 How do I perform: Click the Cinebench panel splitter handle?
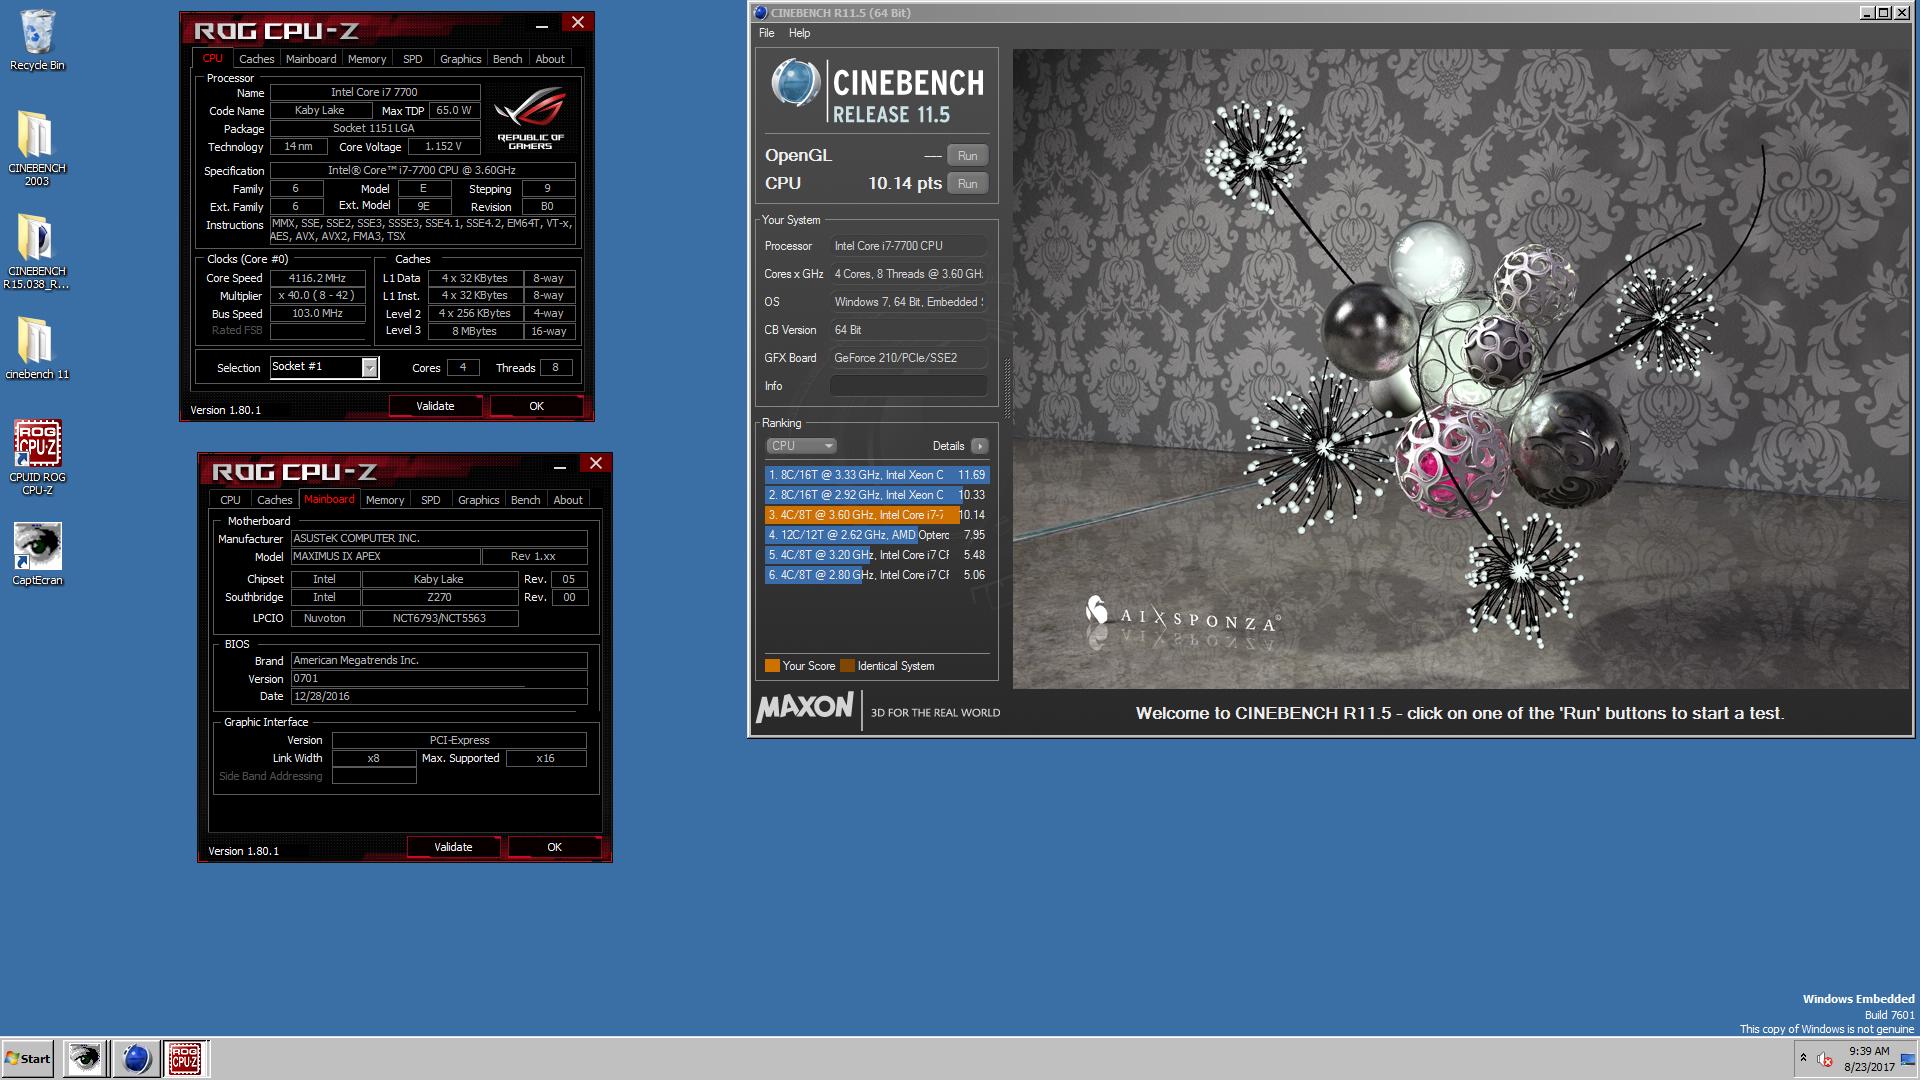[1006, 388]
